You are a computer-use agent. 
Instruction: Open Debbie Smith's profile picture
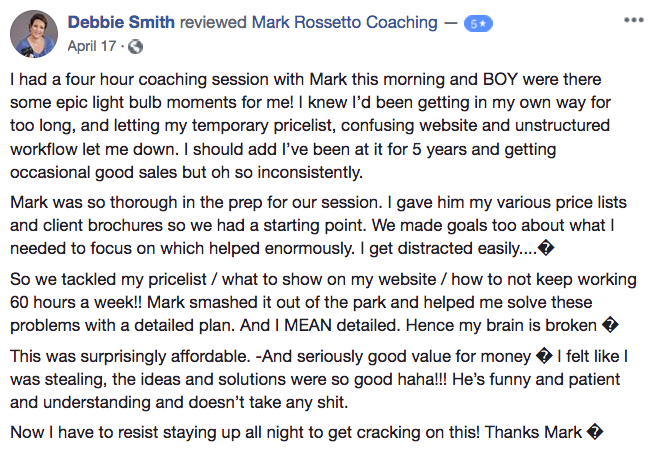34,34
